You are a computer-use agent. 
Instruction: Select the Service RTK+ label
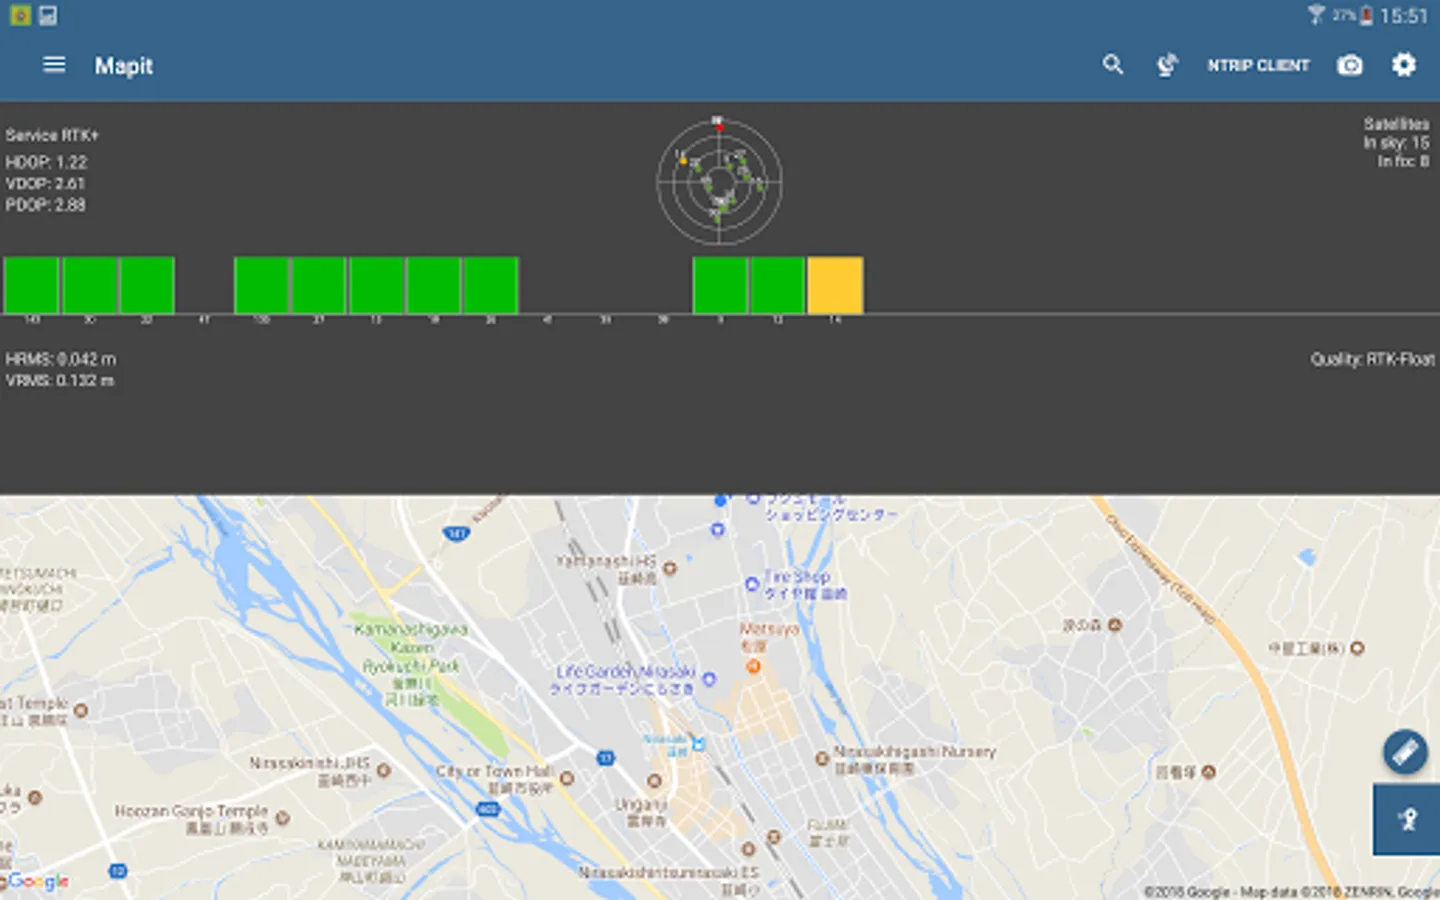[x=52, y=135]
